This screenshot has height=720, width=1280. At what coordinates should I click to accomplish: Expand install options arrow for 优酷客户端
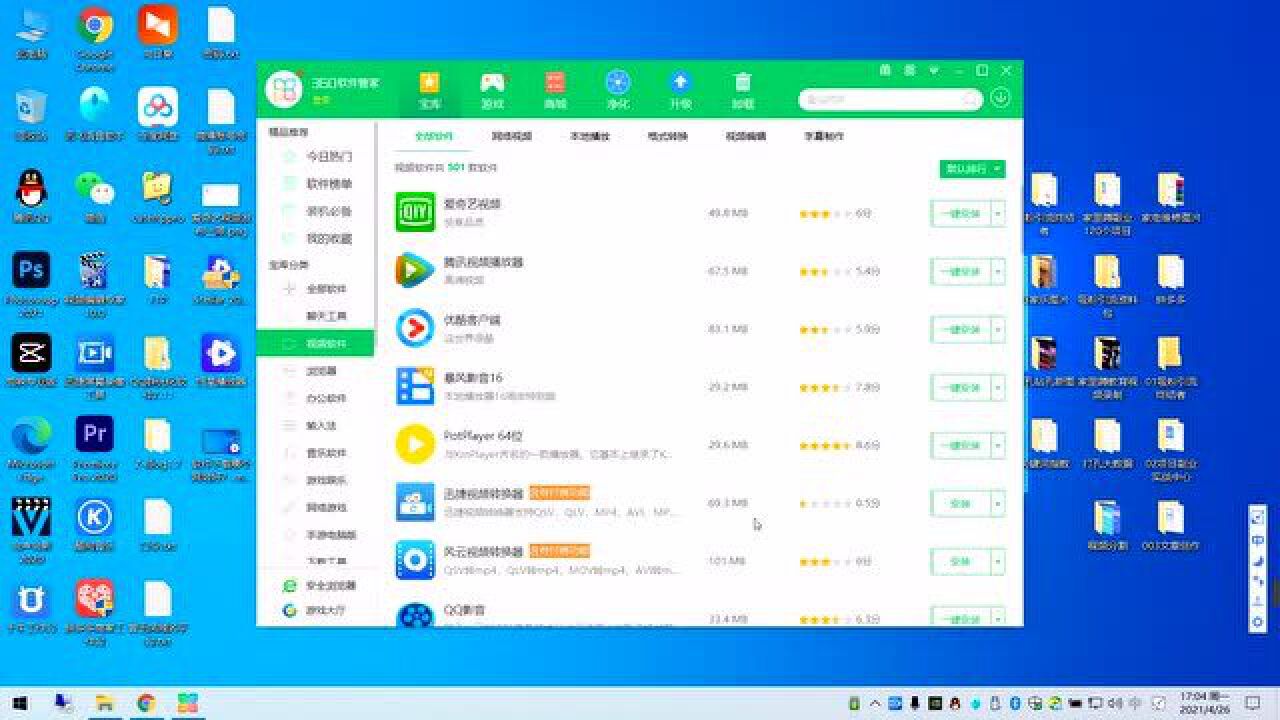998,330
